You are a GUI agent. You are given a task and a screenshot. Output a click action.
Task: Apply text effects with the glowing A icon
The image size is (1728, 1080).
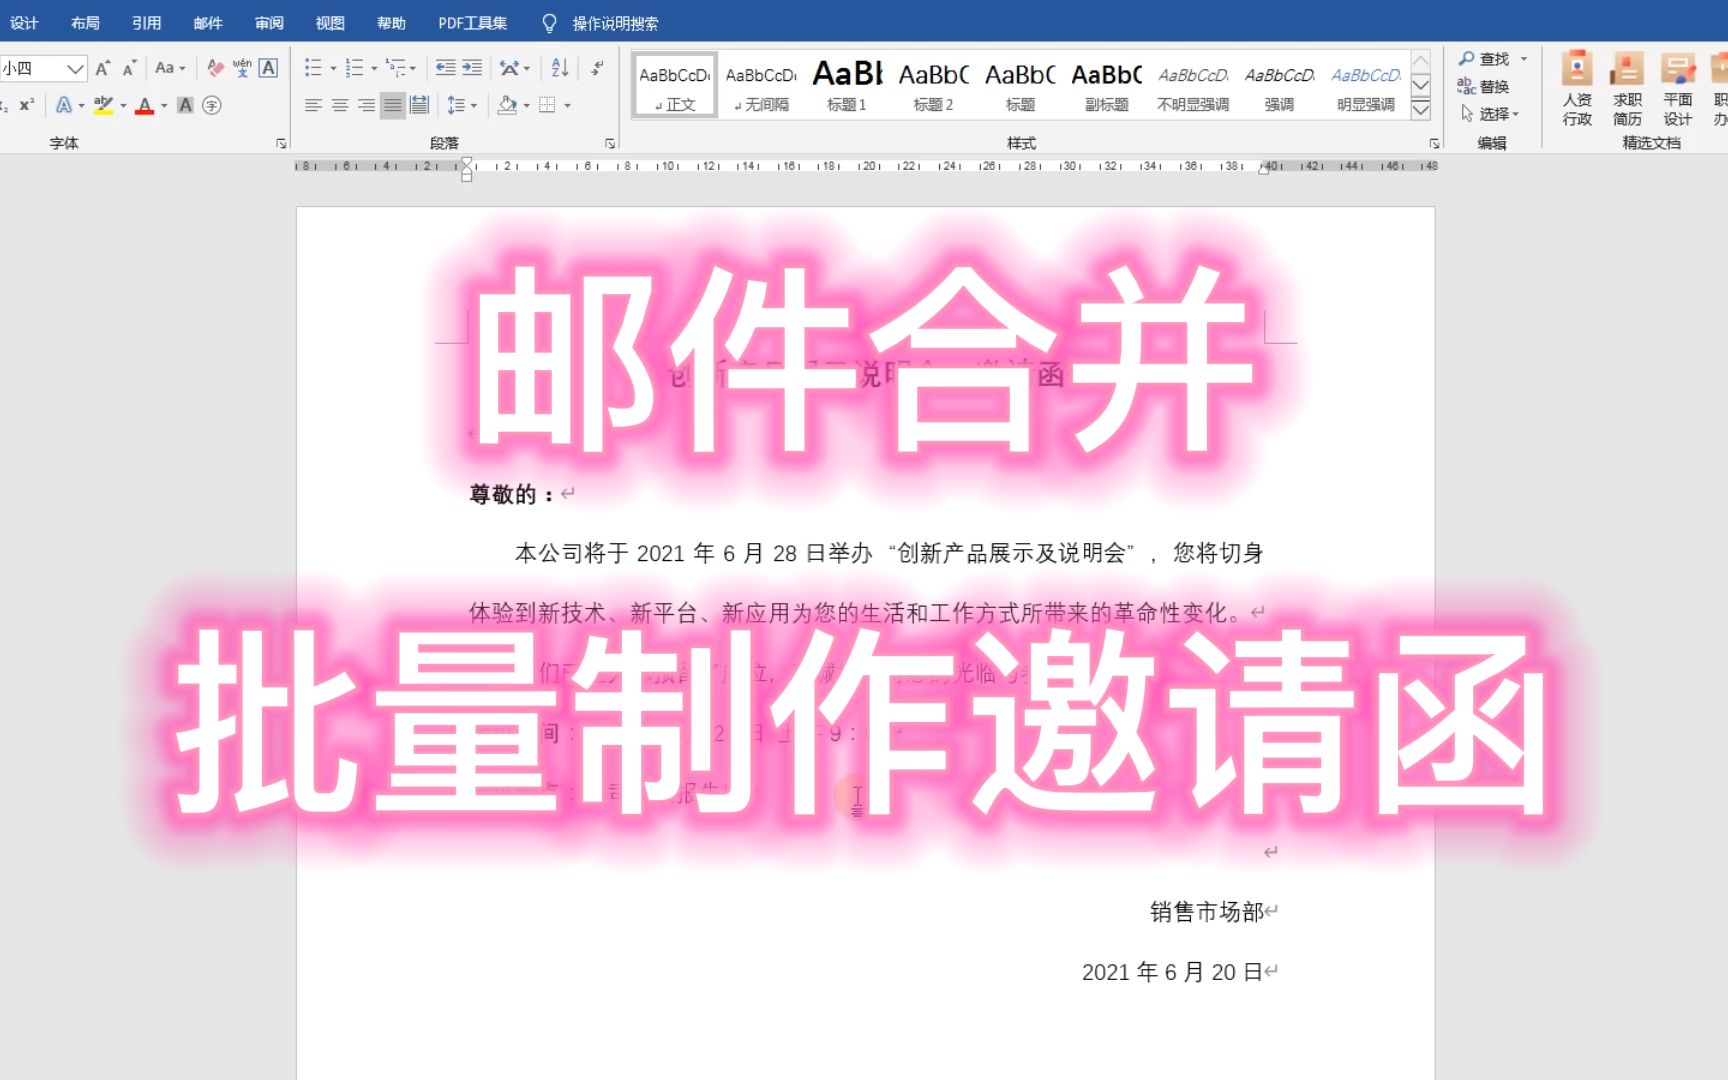pyautogui.click(x=63, y=105)
